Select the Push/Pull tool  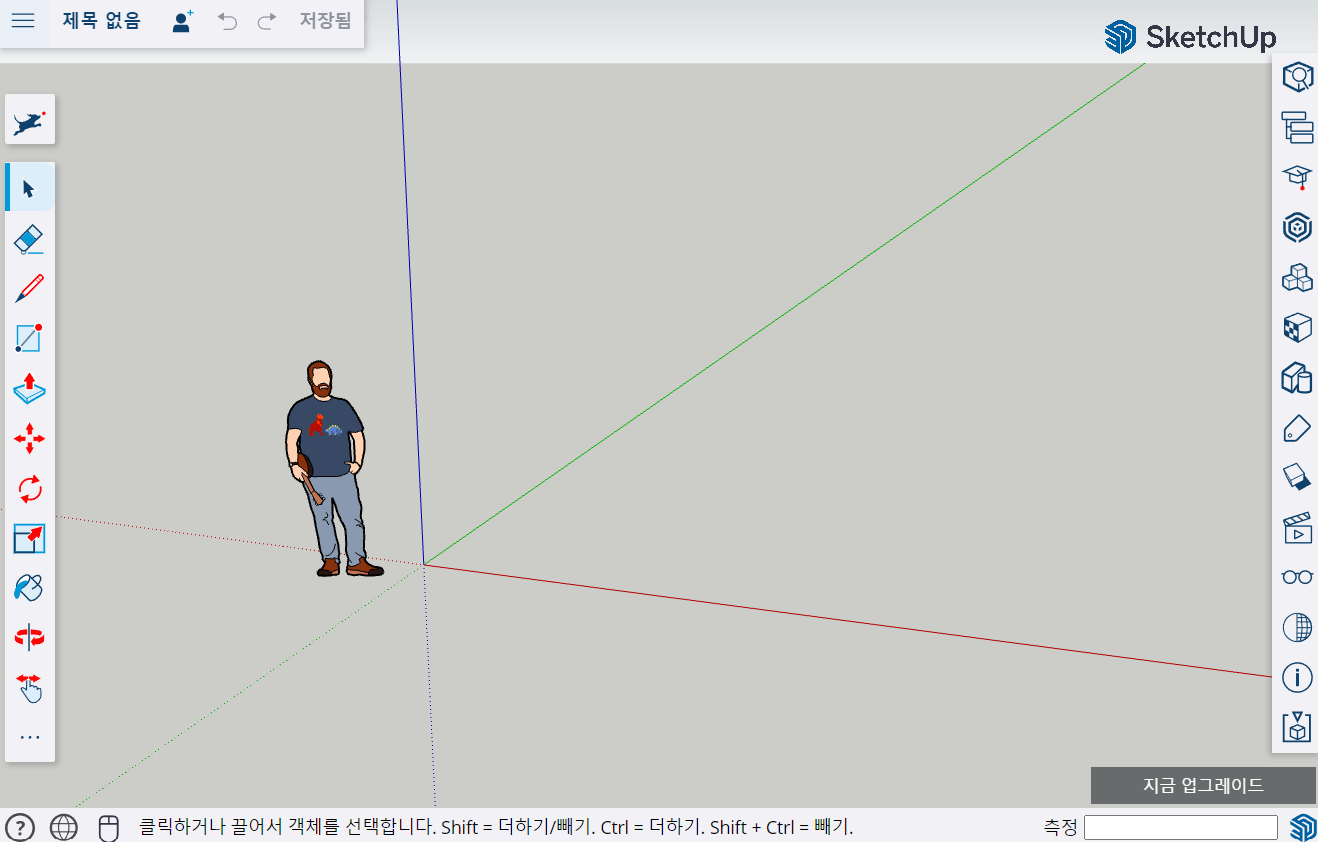coord(29,390)
